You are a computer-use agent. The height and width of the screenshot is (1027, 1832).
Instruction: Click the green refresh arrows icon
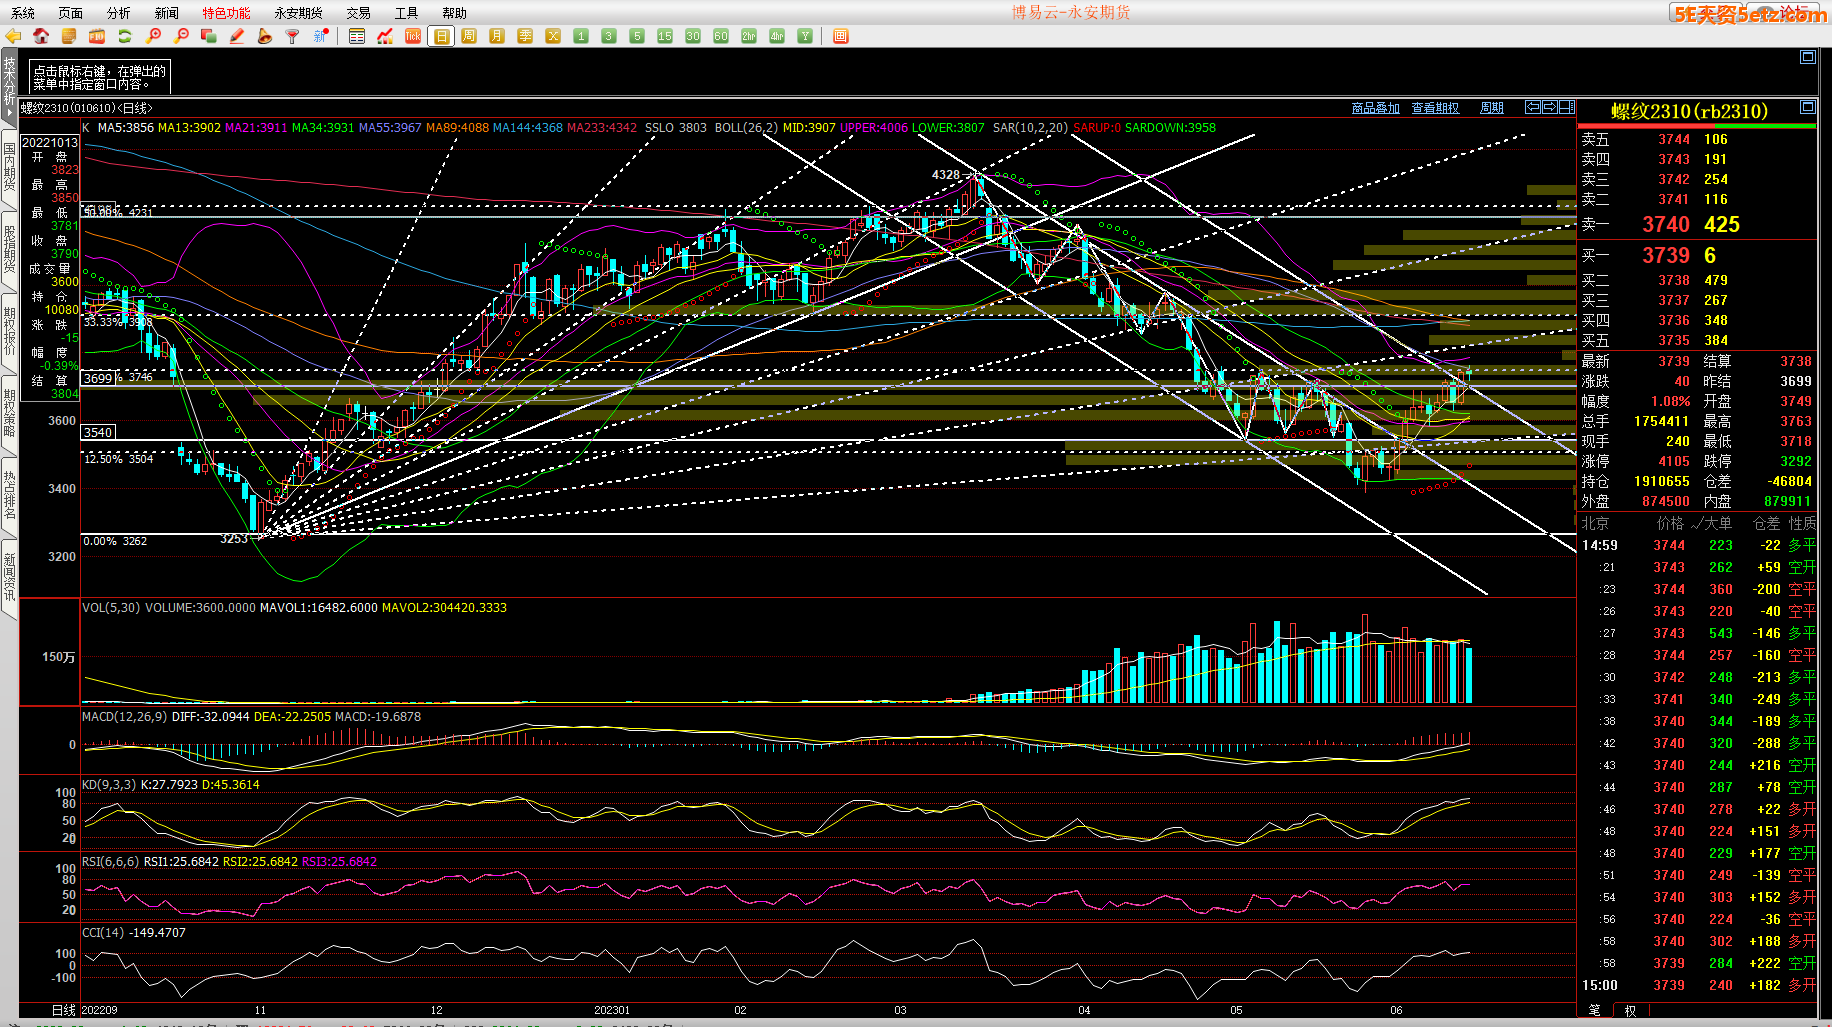125,36
